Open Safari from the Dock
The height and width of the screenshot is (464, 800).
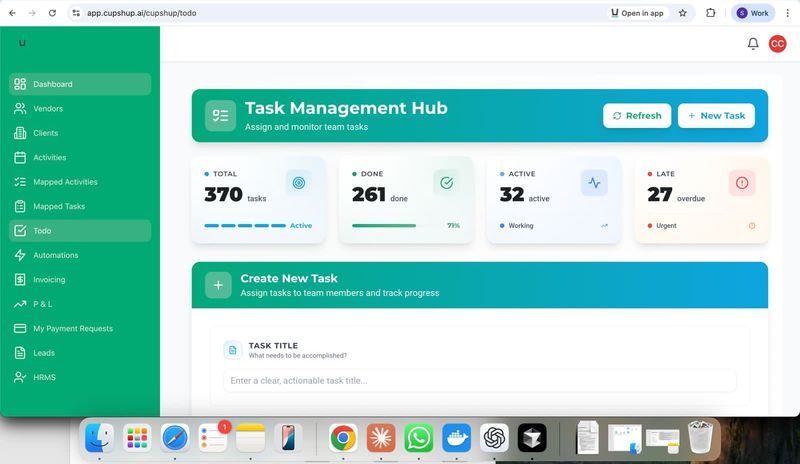pyautogui.click(x=174, y=438)
